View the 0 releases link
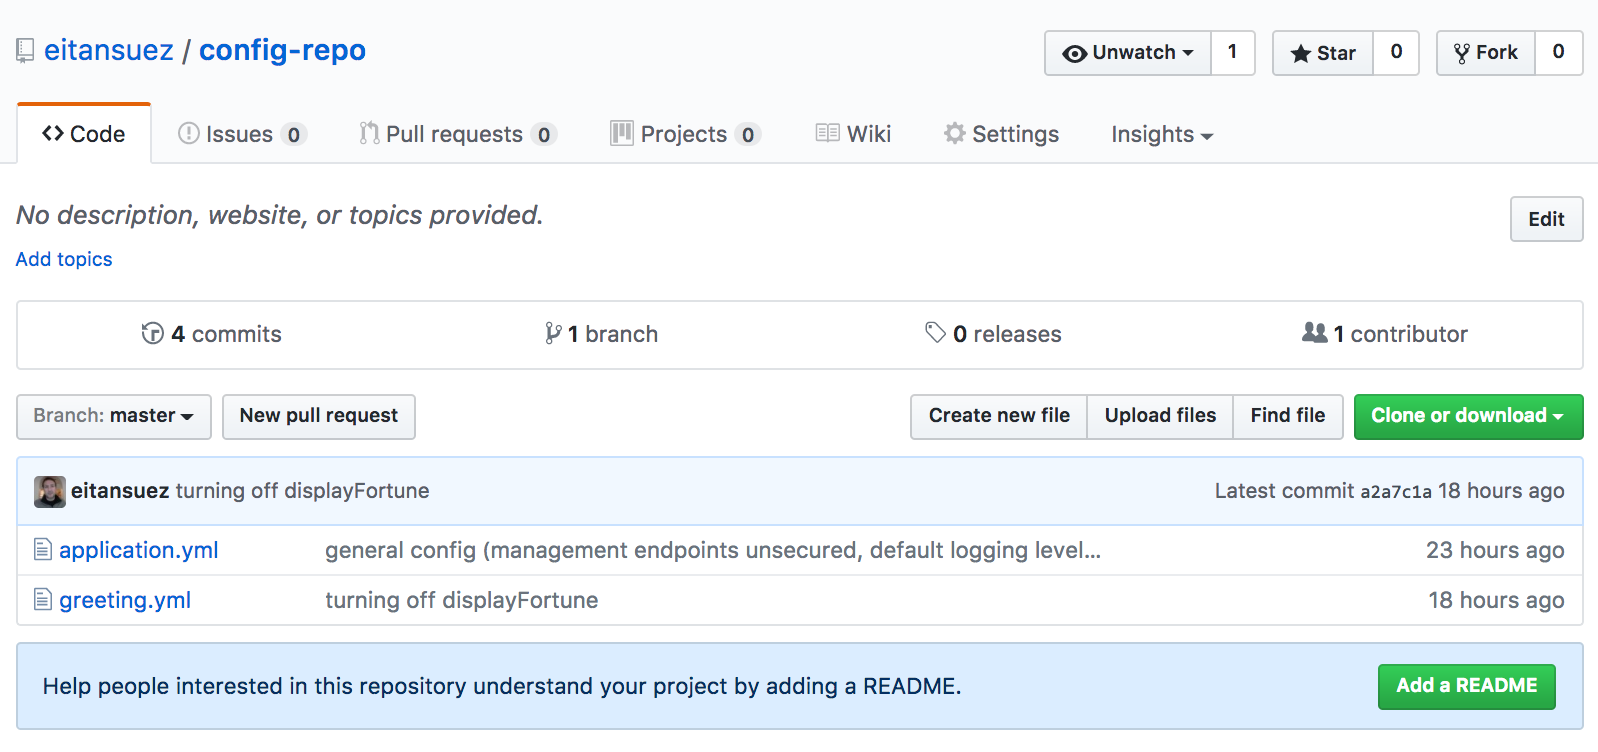The height and width of the screenshot is (752, 1598). 993,334
